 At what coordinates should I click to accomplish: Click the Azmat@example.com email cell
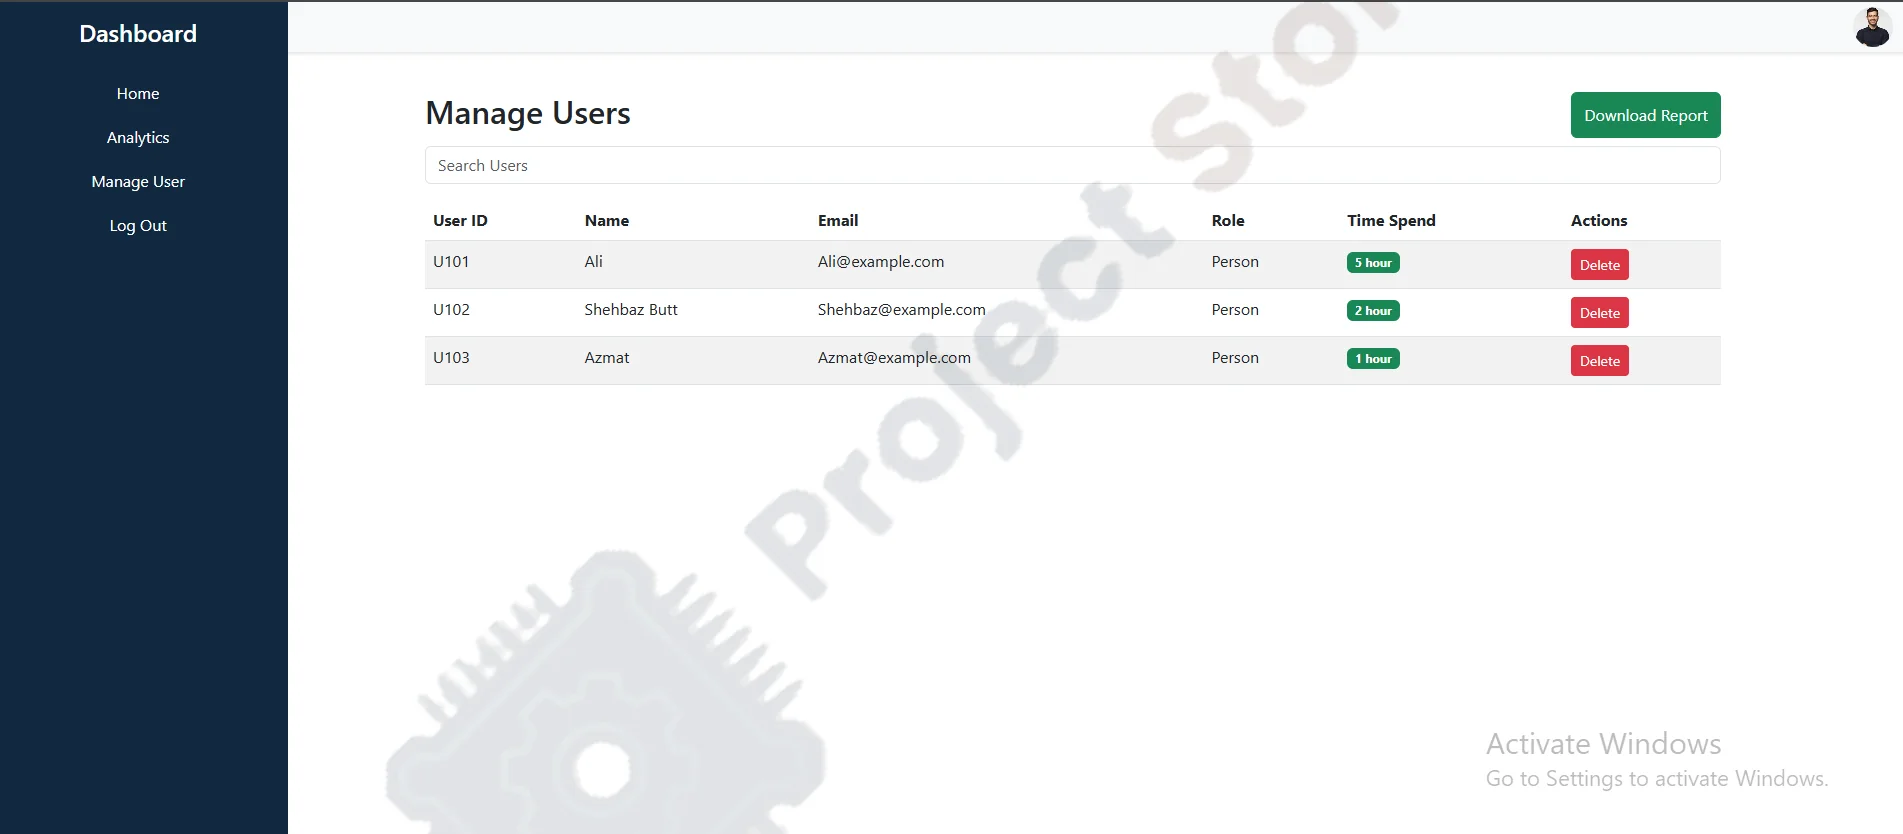(894, 358)
